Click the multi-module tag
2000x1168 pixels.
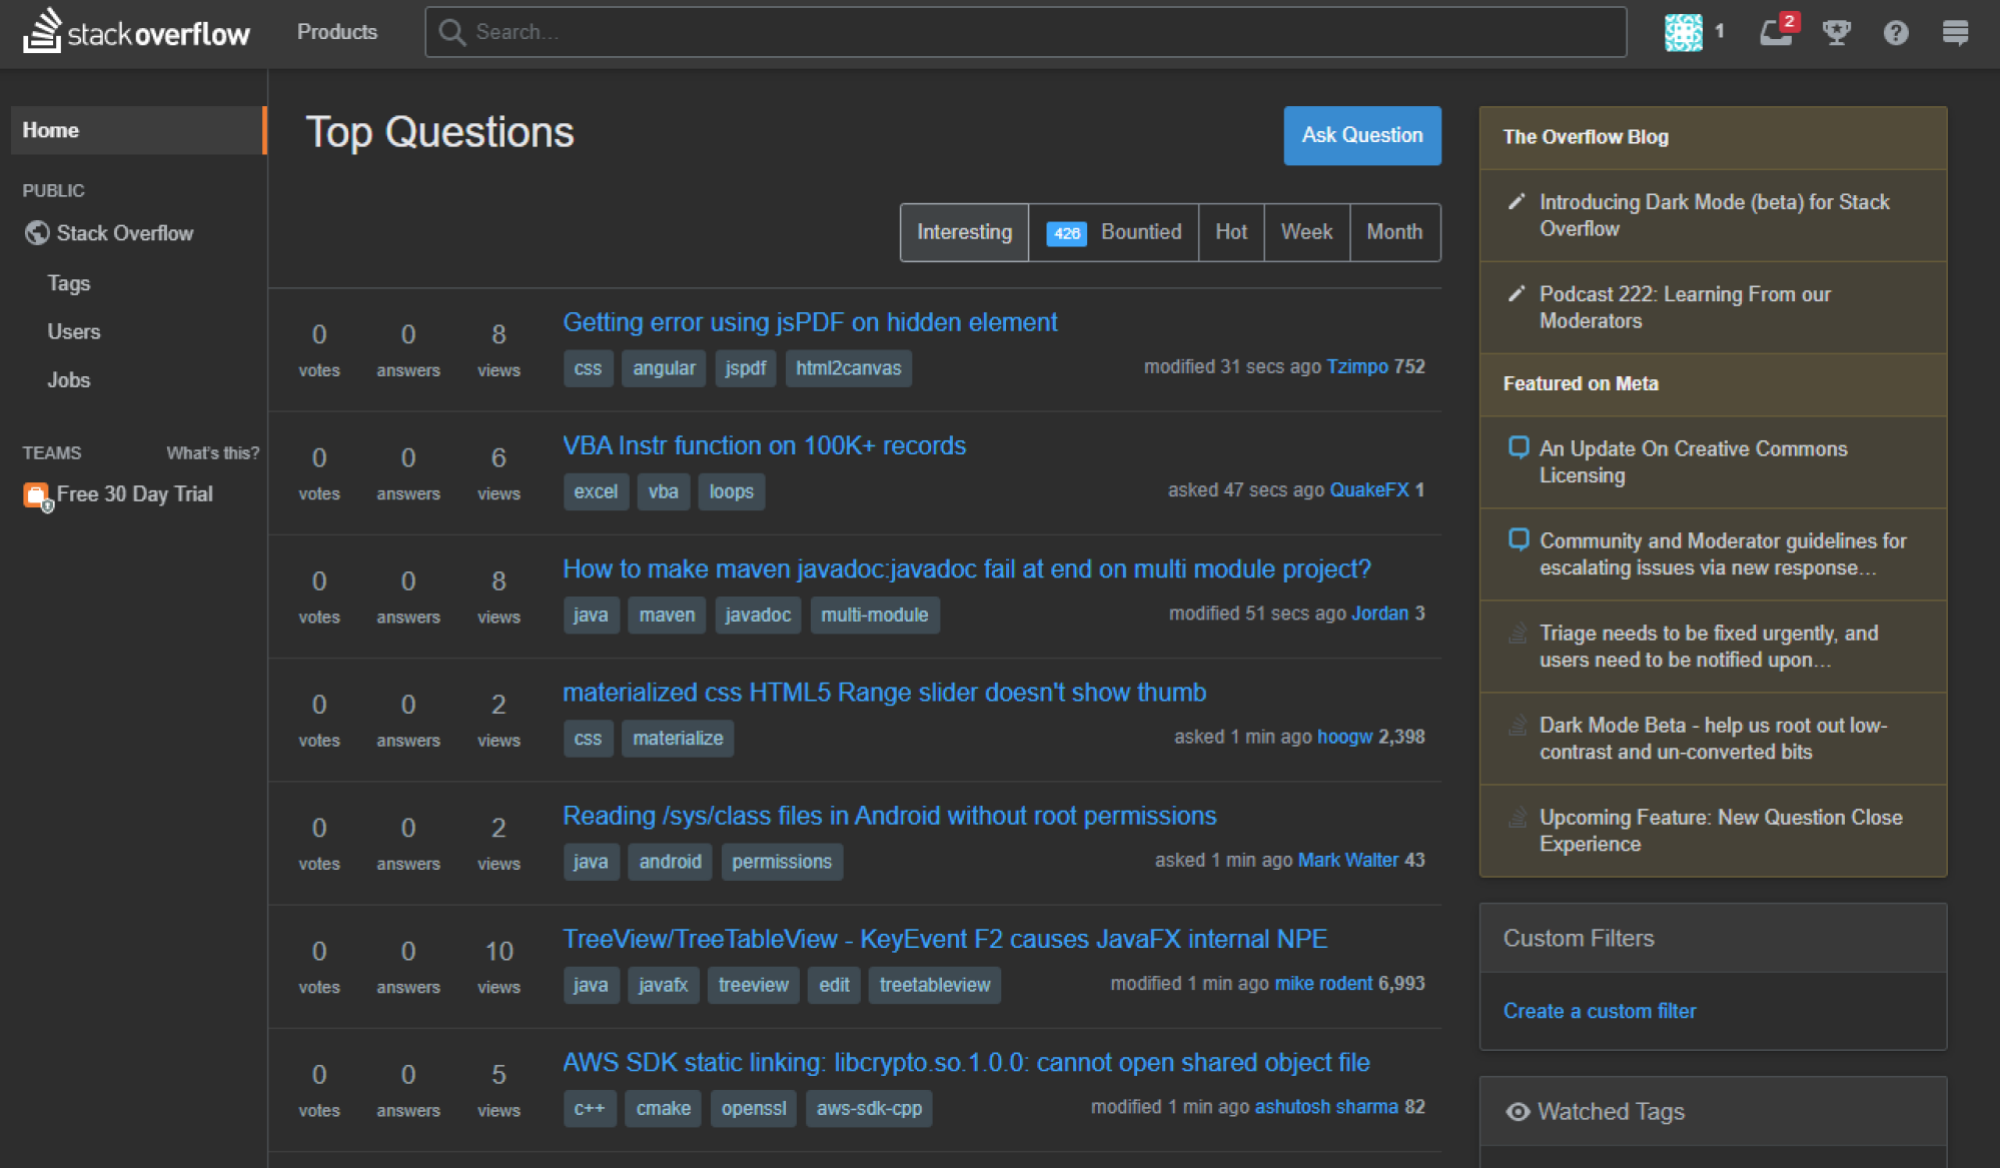tap(874, 615)
